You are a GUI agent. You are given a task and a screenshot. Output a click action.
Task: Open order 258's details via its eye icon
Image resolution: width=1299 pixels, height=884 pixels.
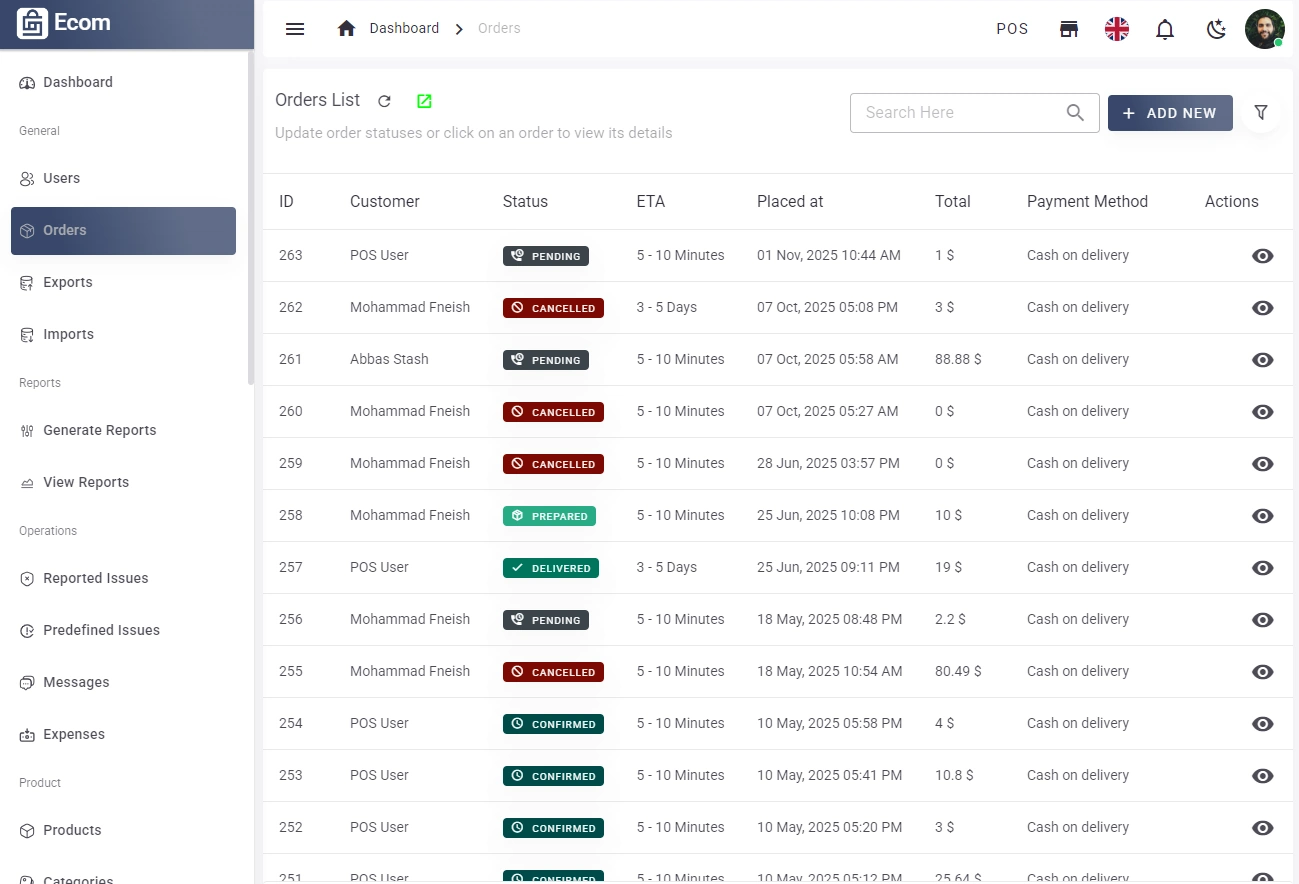coord(1262,515)
